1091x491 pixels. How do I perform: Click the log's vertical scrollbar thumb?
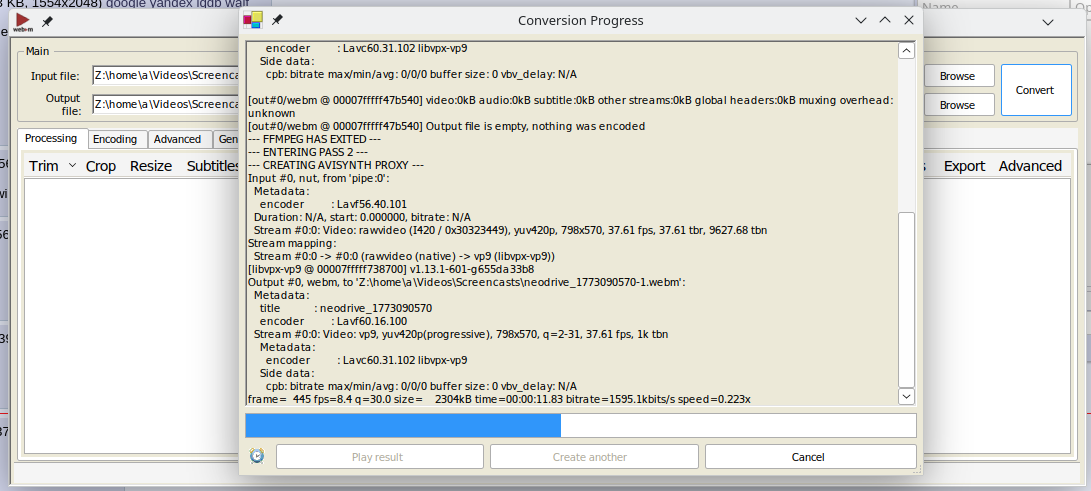tap(907, 299)
